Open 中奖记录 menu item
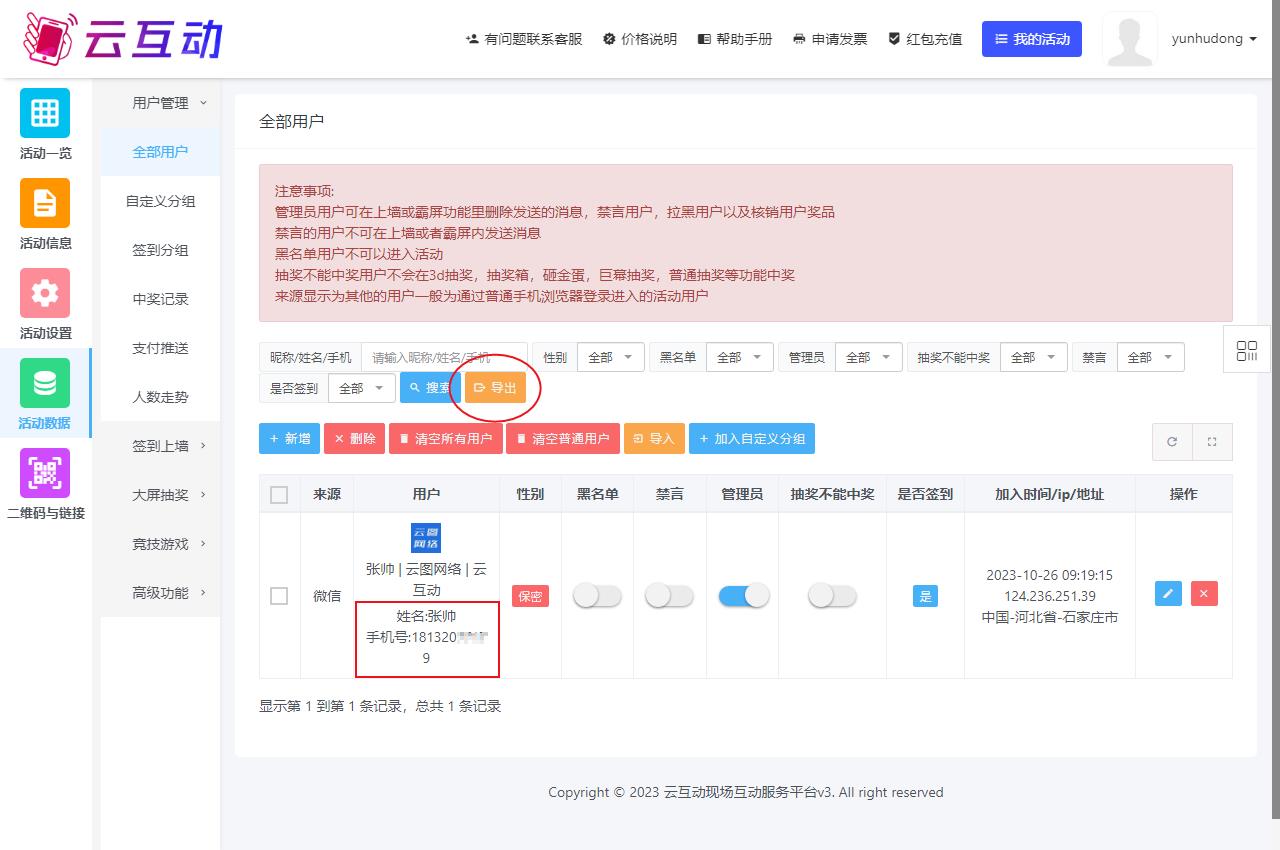Viewport: 1280px width, 850px height. click(x=160, y=299)
